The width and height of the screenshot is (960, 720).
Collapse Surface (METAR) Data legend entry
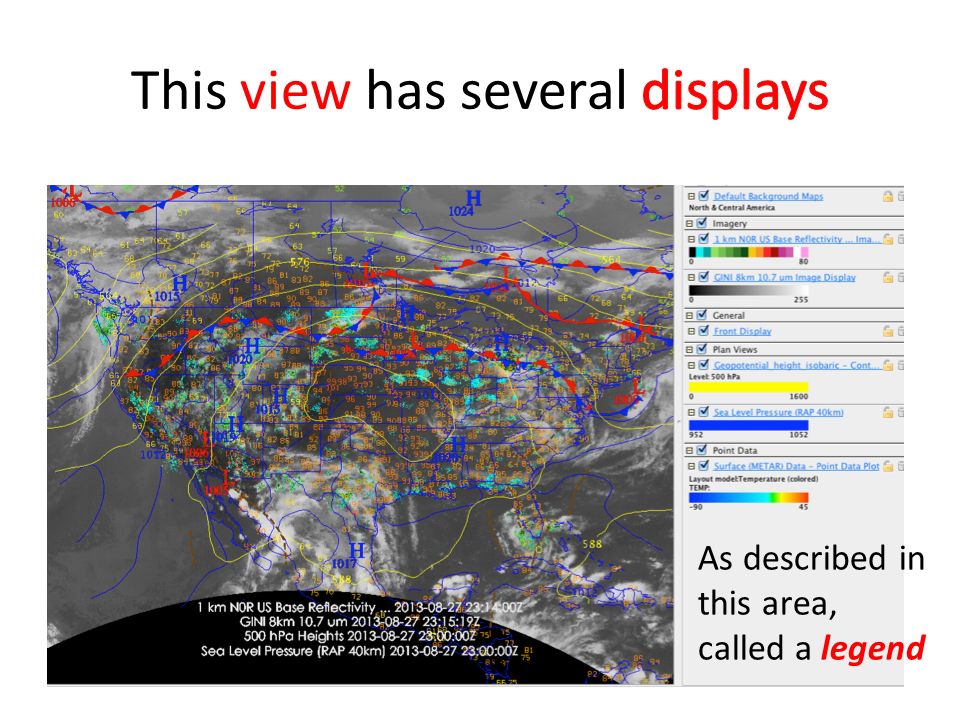coord(691,467)
